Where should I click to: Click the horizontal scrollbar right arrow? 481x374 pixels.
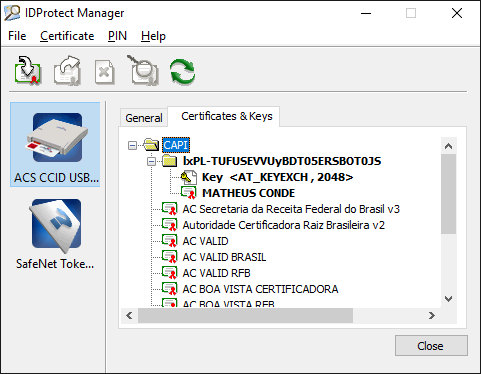click(432, 315)
